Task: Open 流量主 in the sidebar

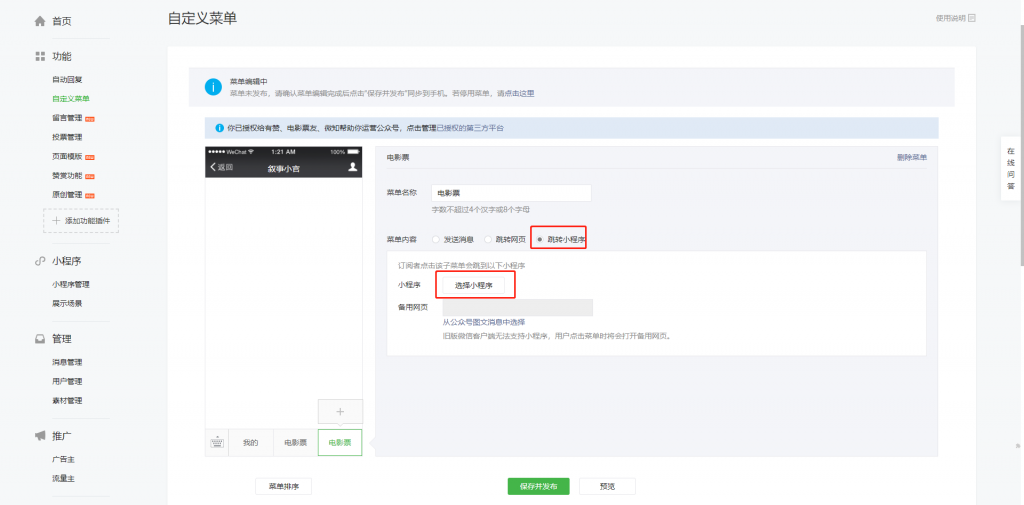Action: pos(63,478)
